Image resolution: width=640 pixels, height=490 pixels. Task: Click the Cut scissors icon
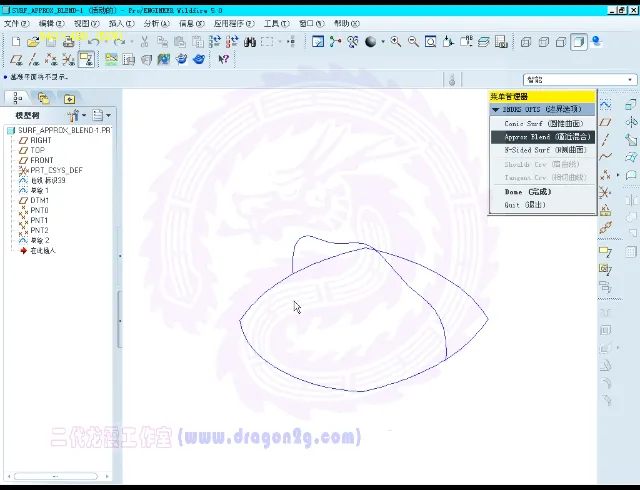[145, 42]
